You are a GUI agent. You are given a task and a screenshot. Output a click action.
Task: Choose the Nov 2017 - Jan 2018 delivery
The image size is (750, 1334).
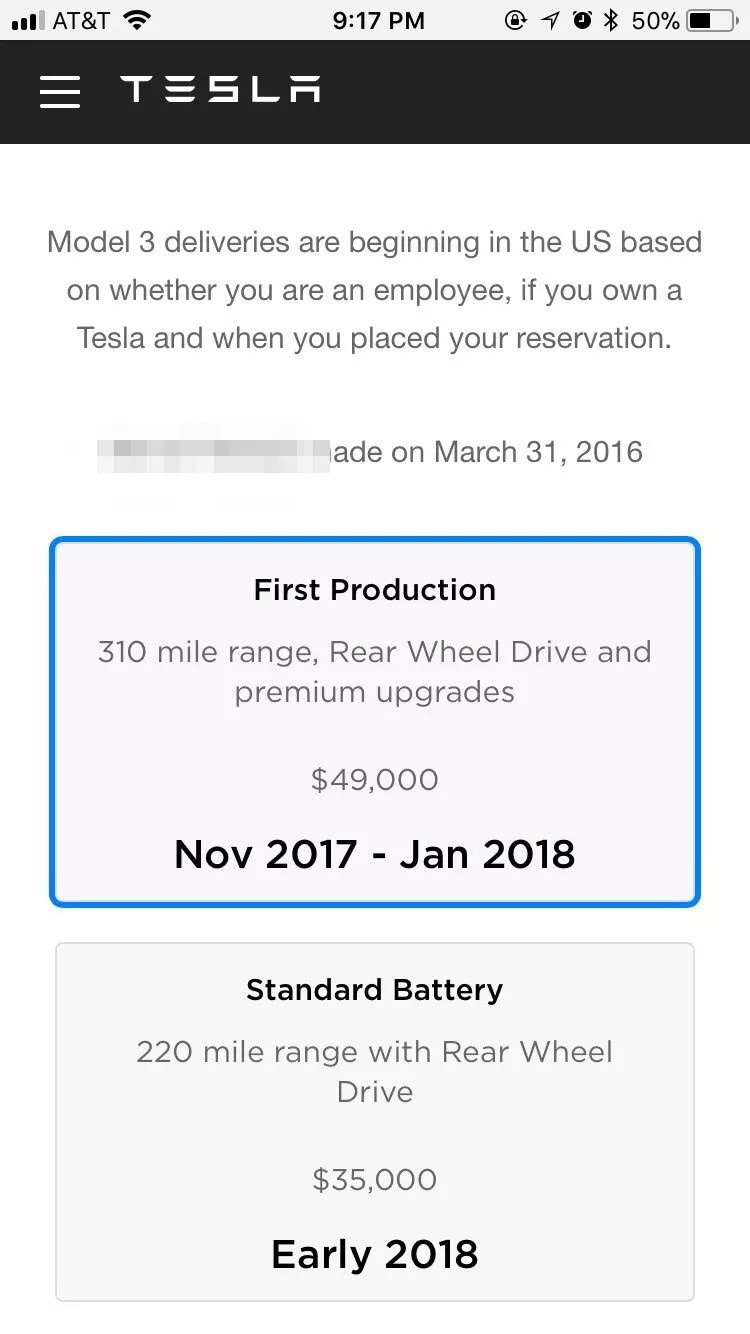click(x=375, y=854)
